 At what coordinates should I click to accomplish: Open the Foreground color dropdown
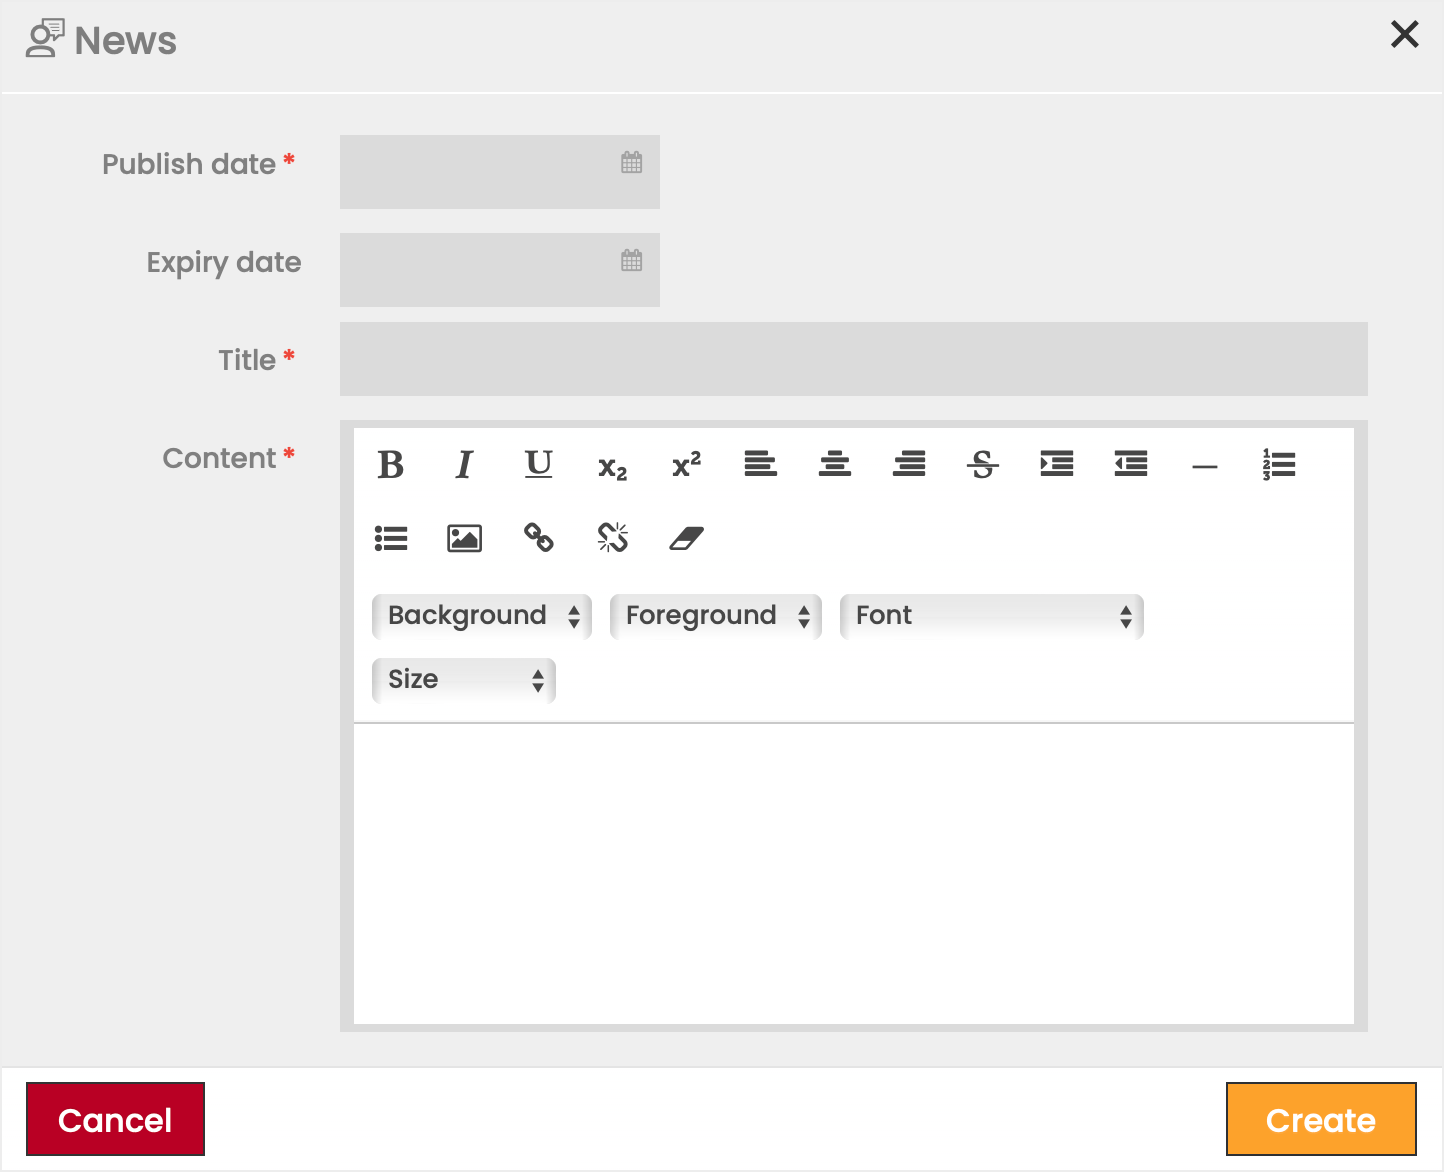[x=716, y=616]
